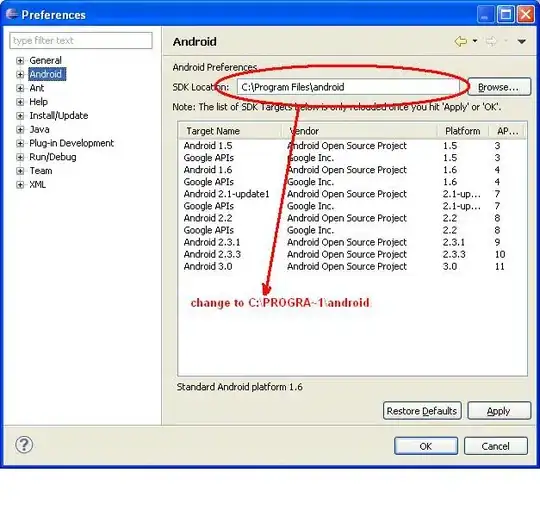Image resolution: width=540 pixels, height=529 pixels.
Task: Select the Android 1.6 target row
Action: [x=353, y=170]
